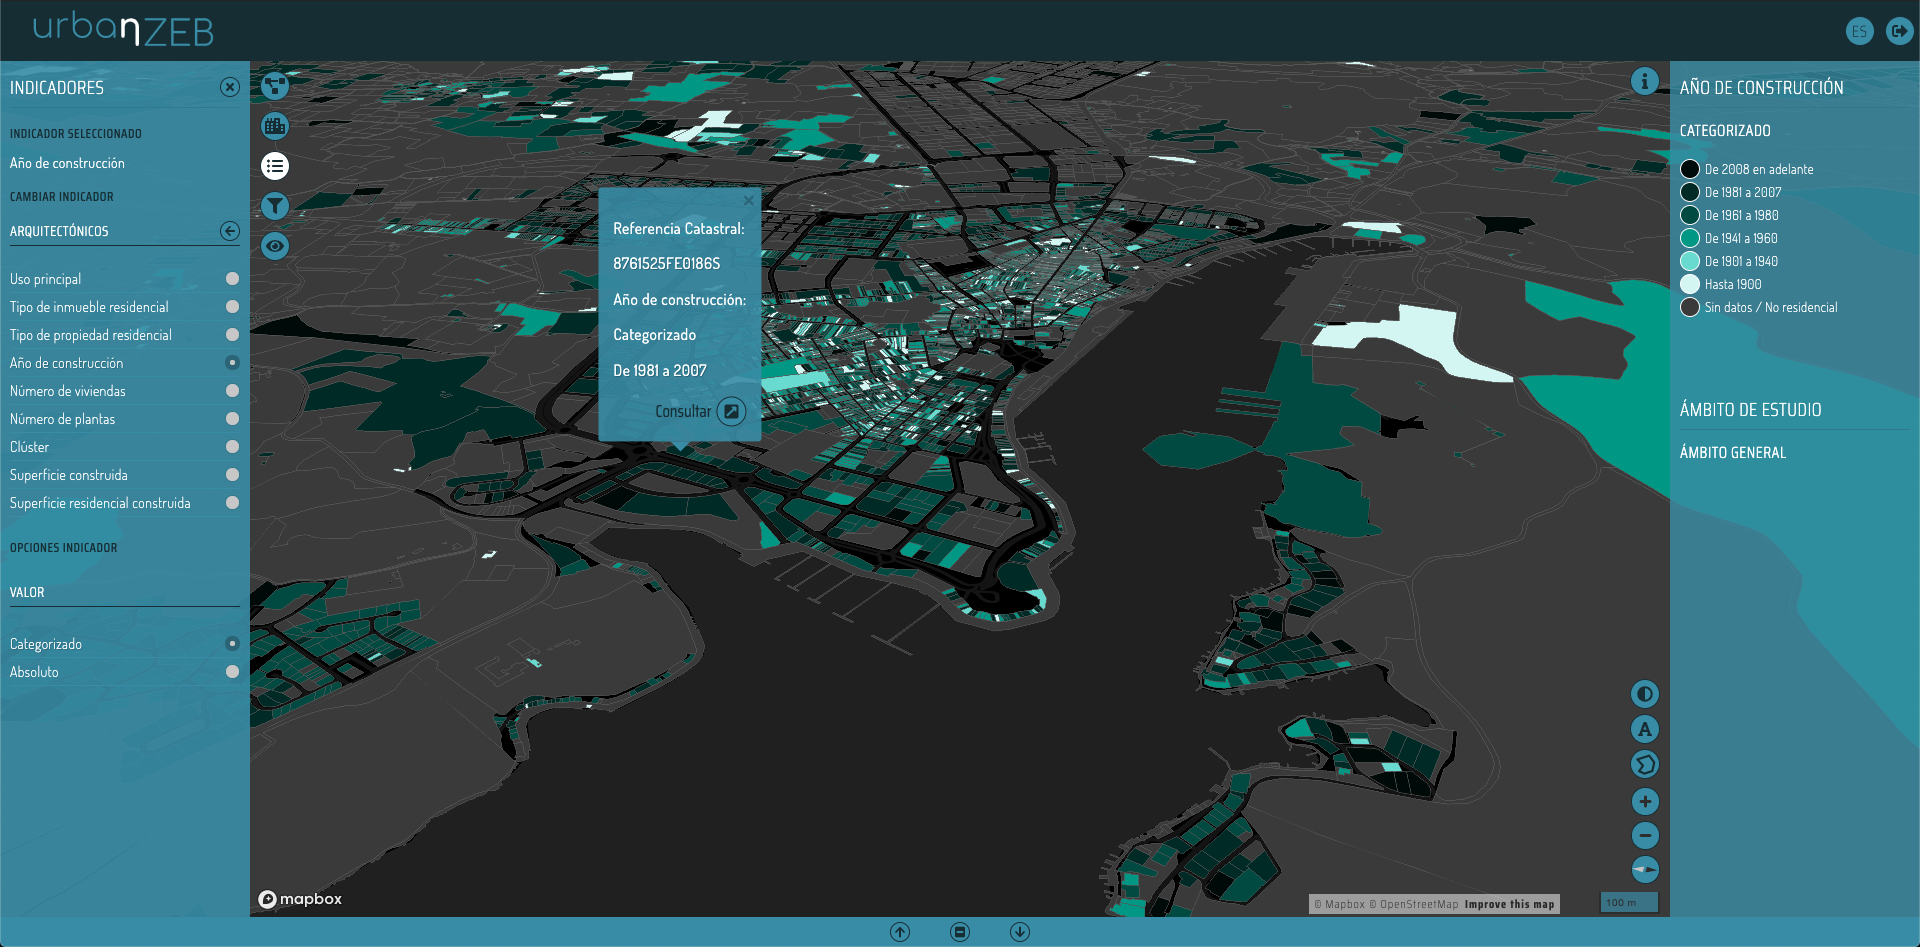Open the map info icon

1645,81
